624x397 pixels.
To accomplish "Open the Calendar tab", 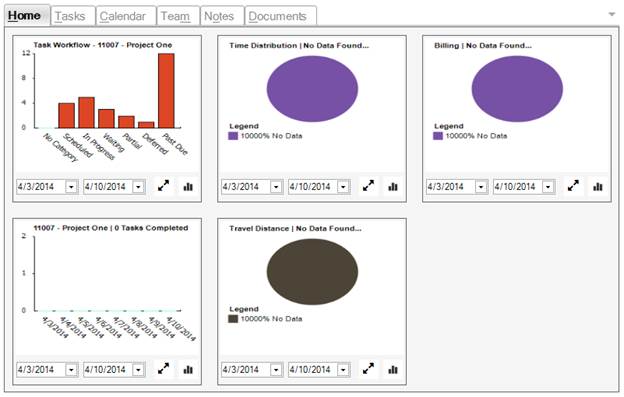I will pos(126,16).
